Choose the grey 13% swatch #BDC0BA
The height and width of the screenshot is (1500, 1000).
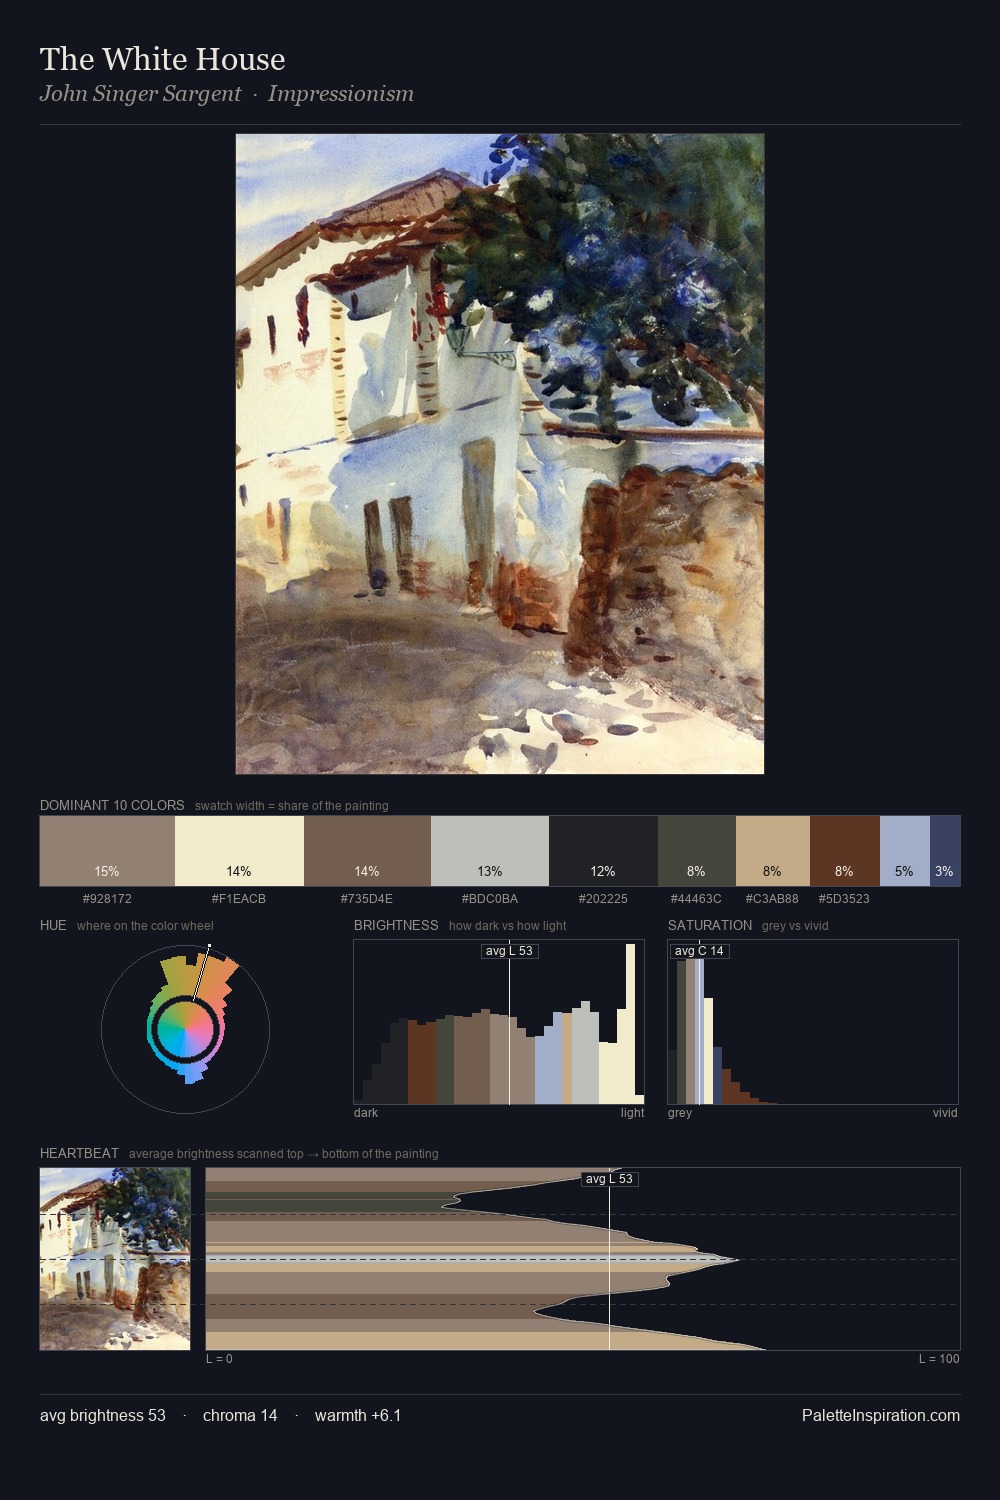pos(490,851)
